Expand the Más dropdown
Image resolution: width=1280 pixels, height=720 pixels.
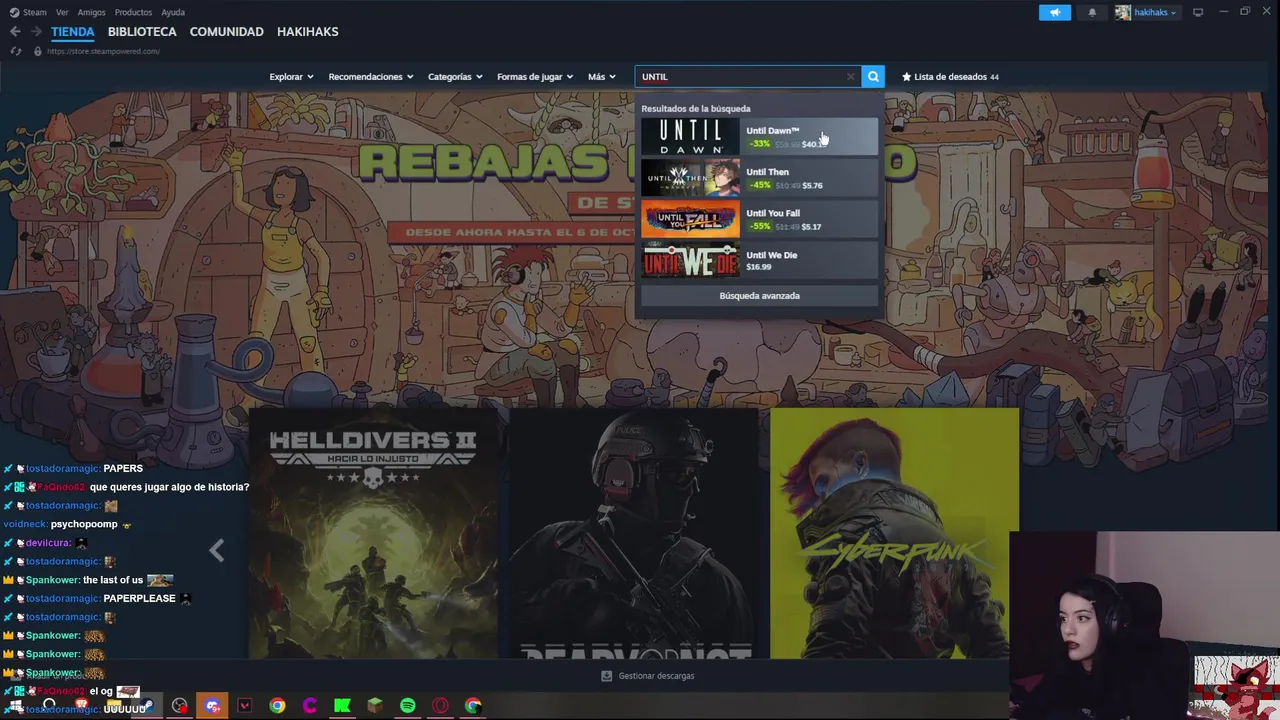(602, 76)
